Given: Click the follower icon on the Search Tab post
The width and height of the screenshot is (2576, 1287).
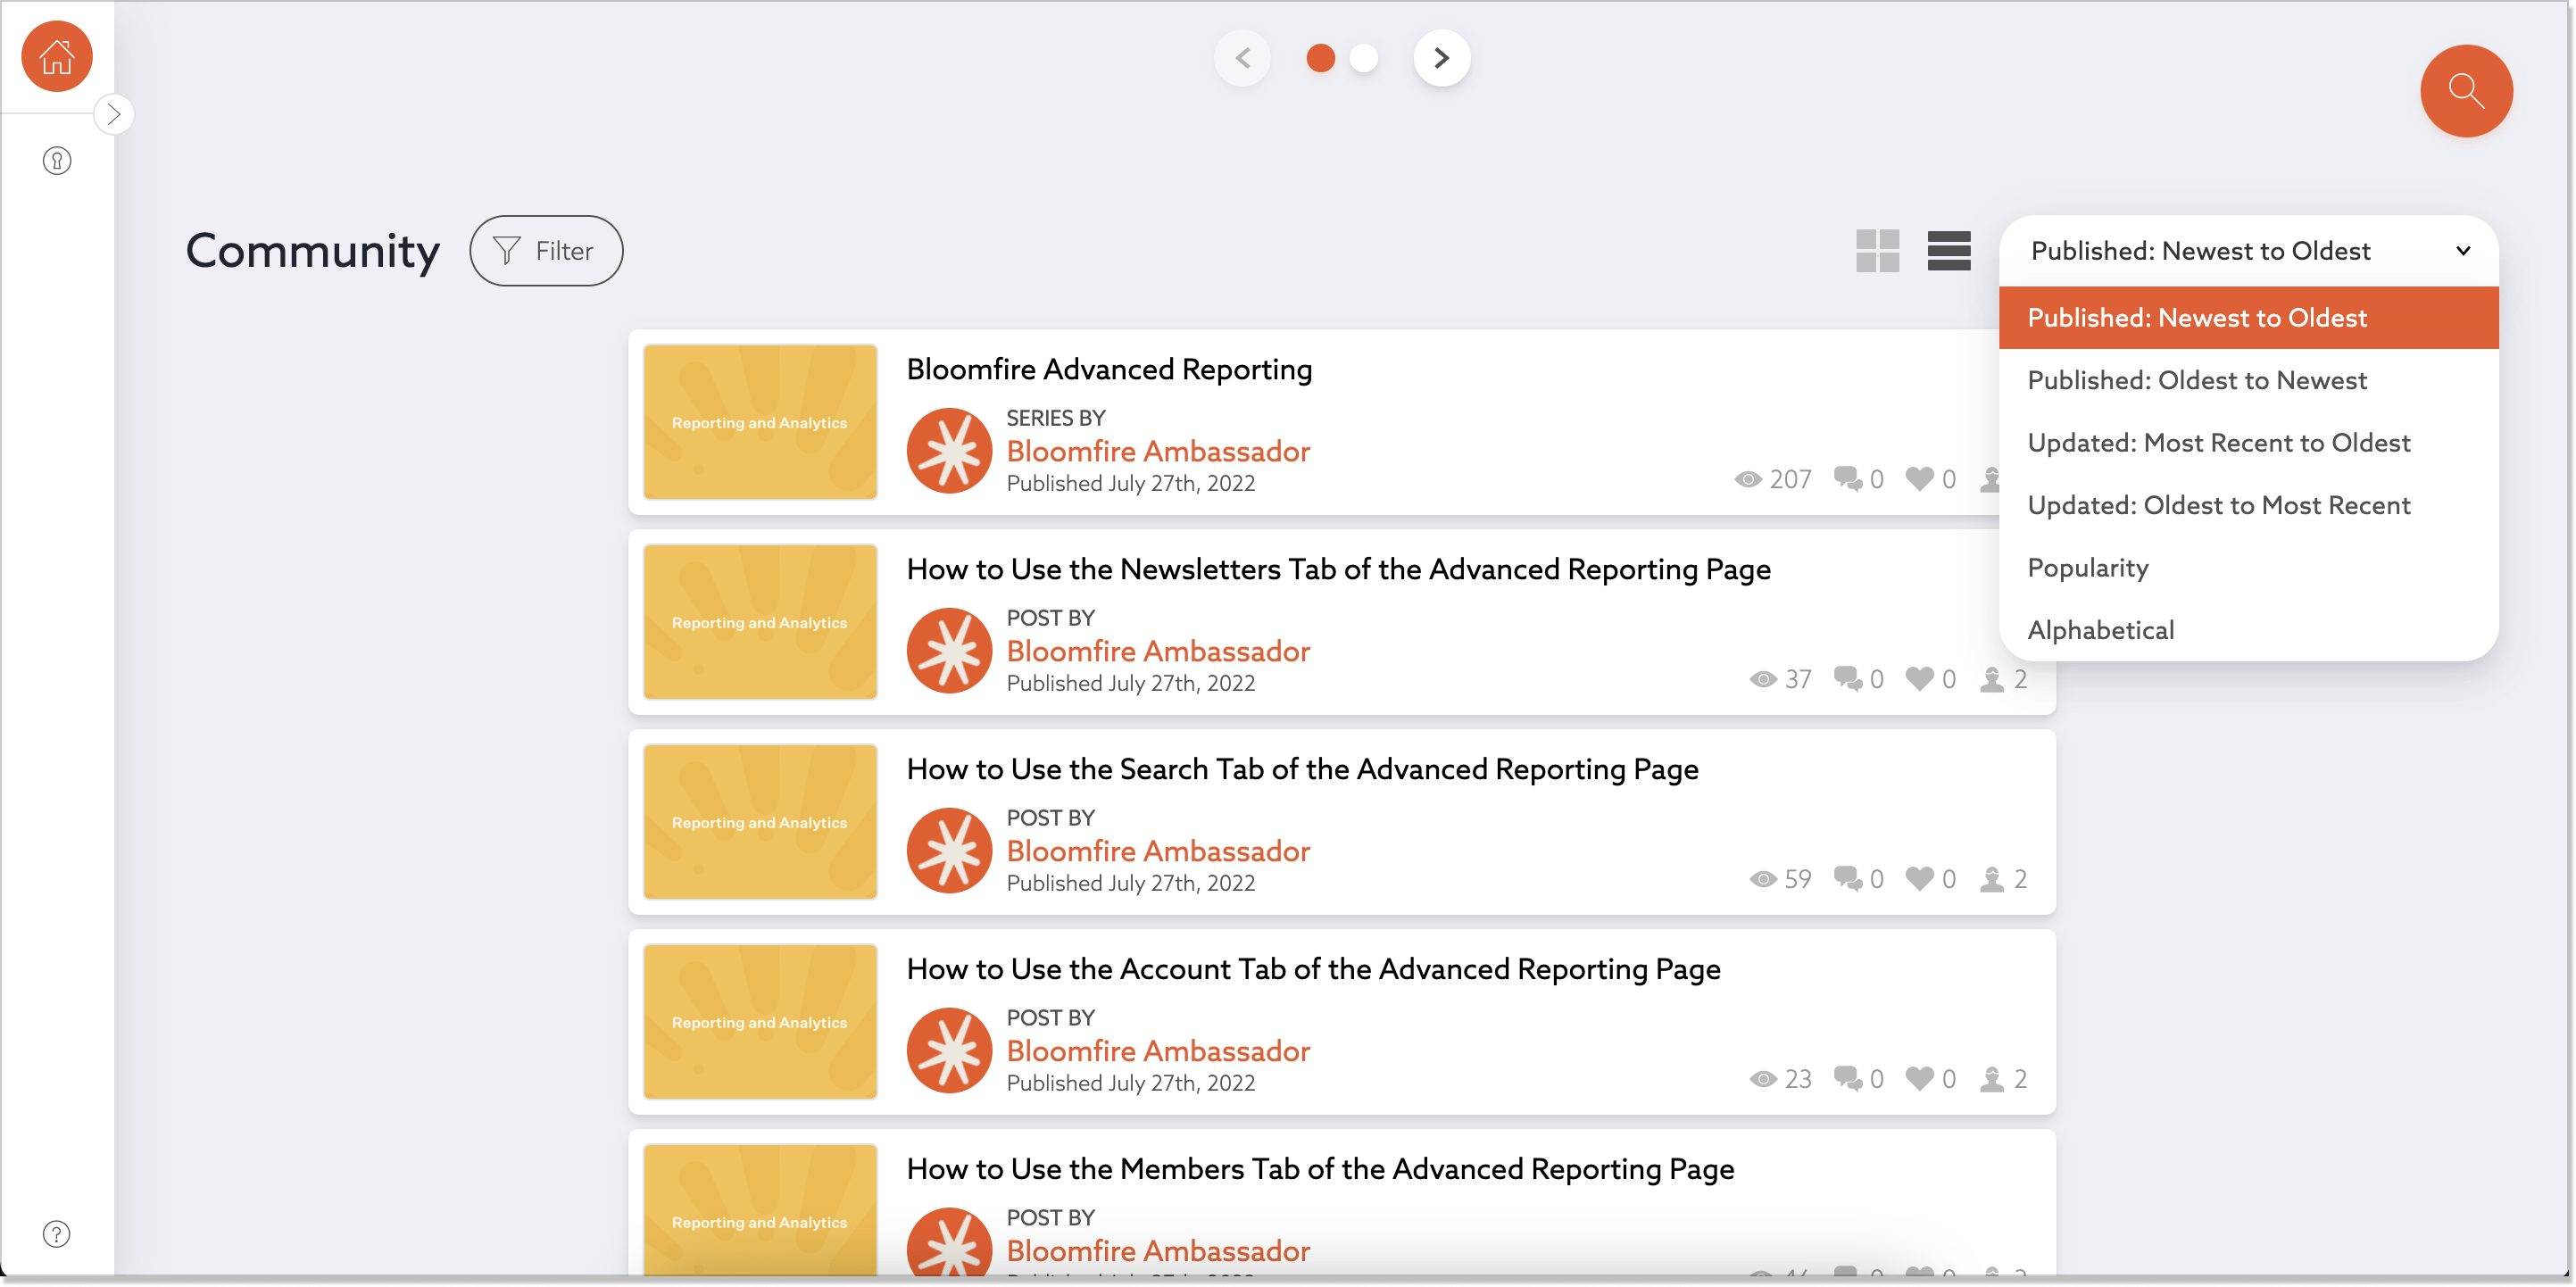Looking at the screenshot, I should pos(1991,879).
